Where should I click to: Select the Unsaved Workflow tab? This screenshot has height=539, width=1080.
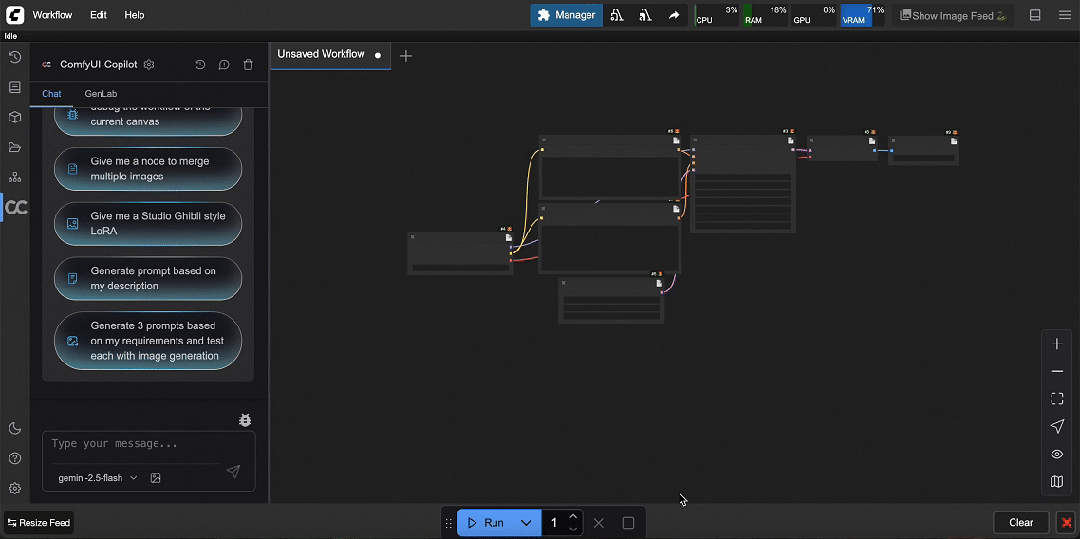pyautogui.click(x=329, y=55)
